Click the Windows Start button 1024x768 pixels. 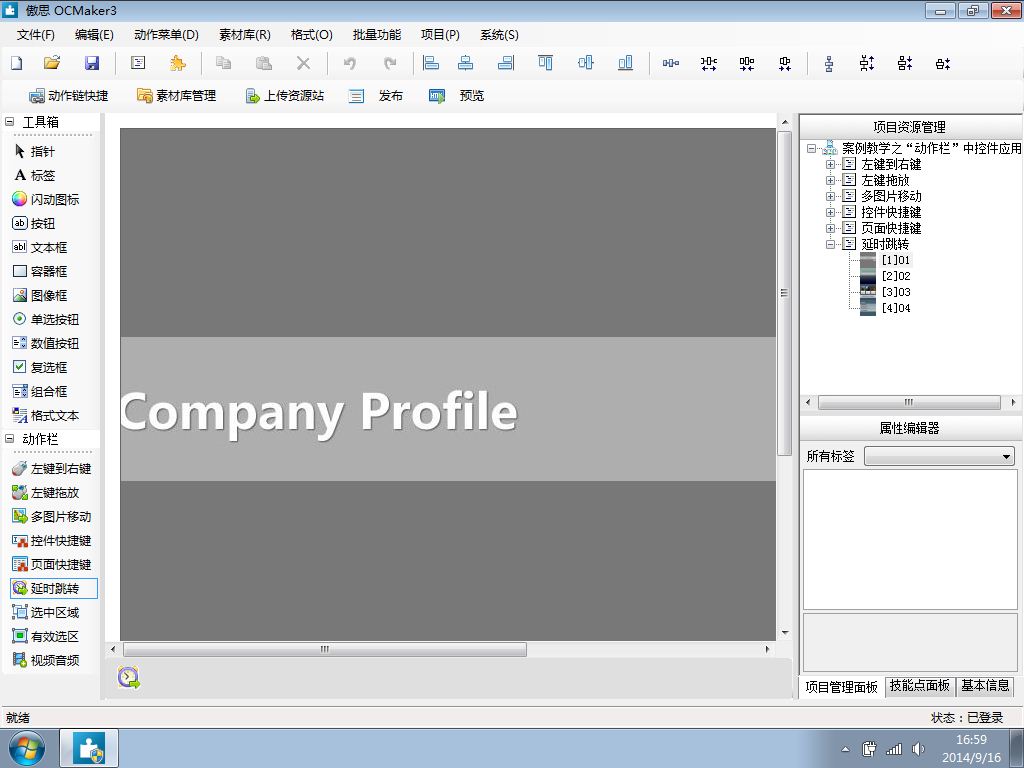27,748
